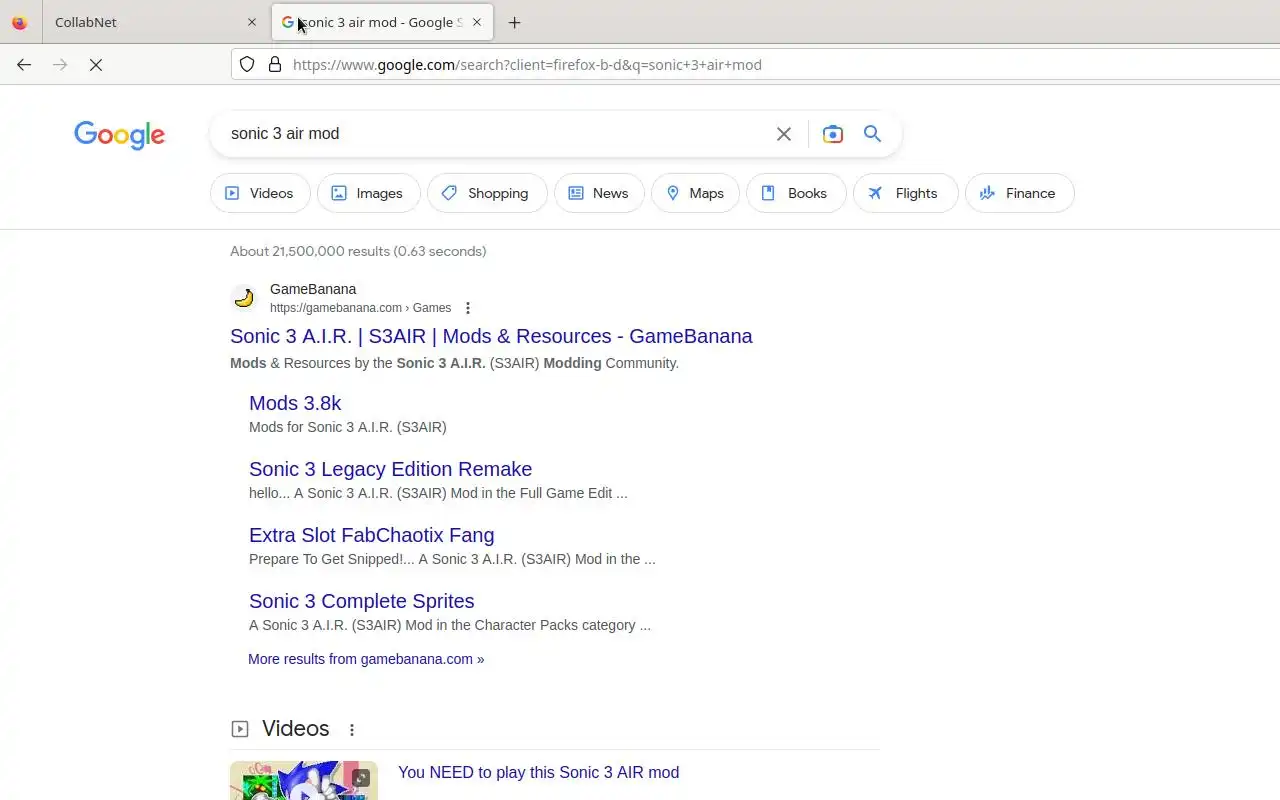The width and height of the screenshot is (1280, 800).
Task: Switch to Books results
Action: point(795,193)
